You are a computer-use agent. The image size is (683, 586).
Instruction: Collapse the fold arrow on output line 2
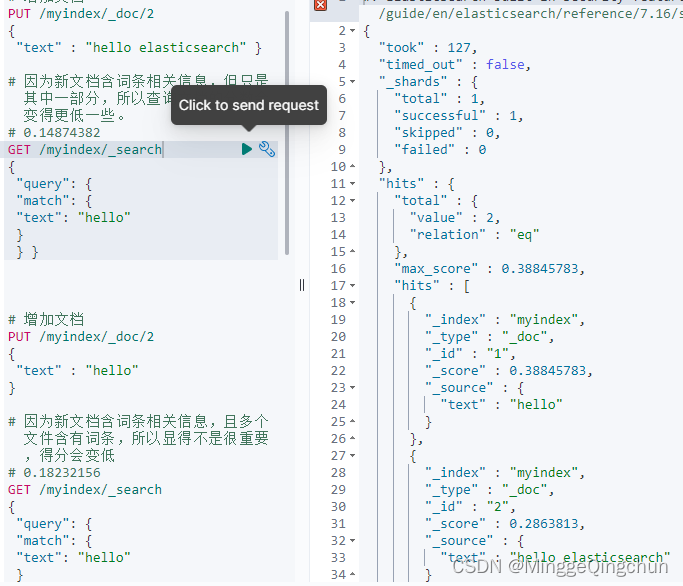352,31
